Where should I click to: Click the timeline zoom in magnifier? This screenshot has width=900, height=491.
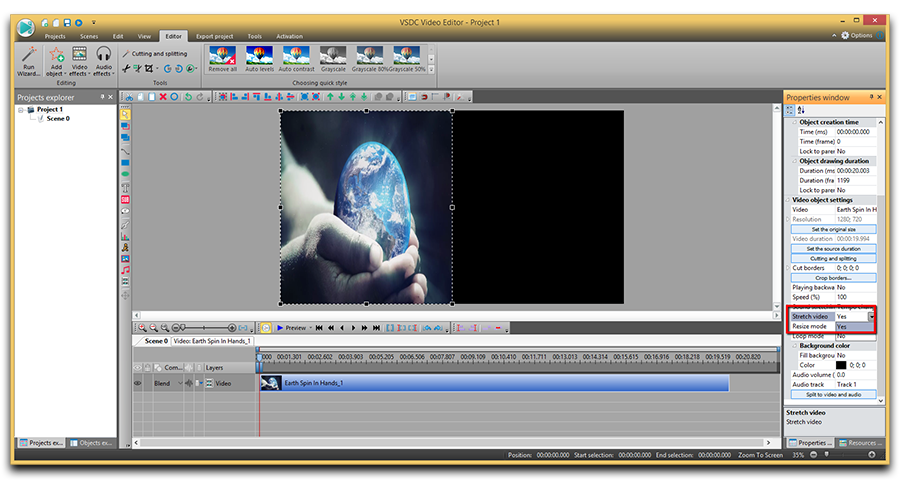(x=142, y=328)
